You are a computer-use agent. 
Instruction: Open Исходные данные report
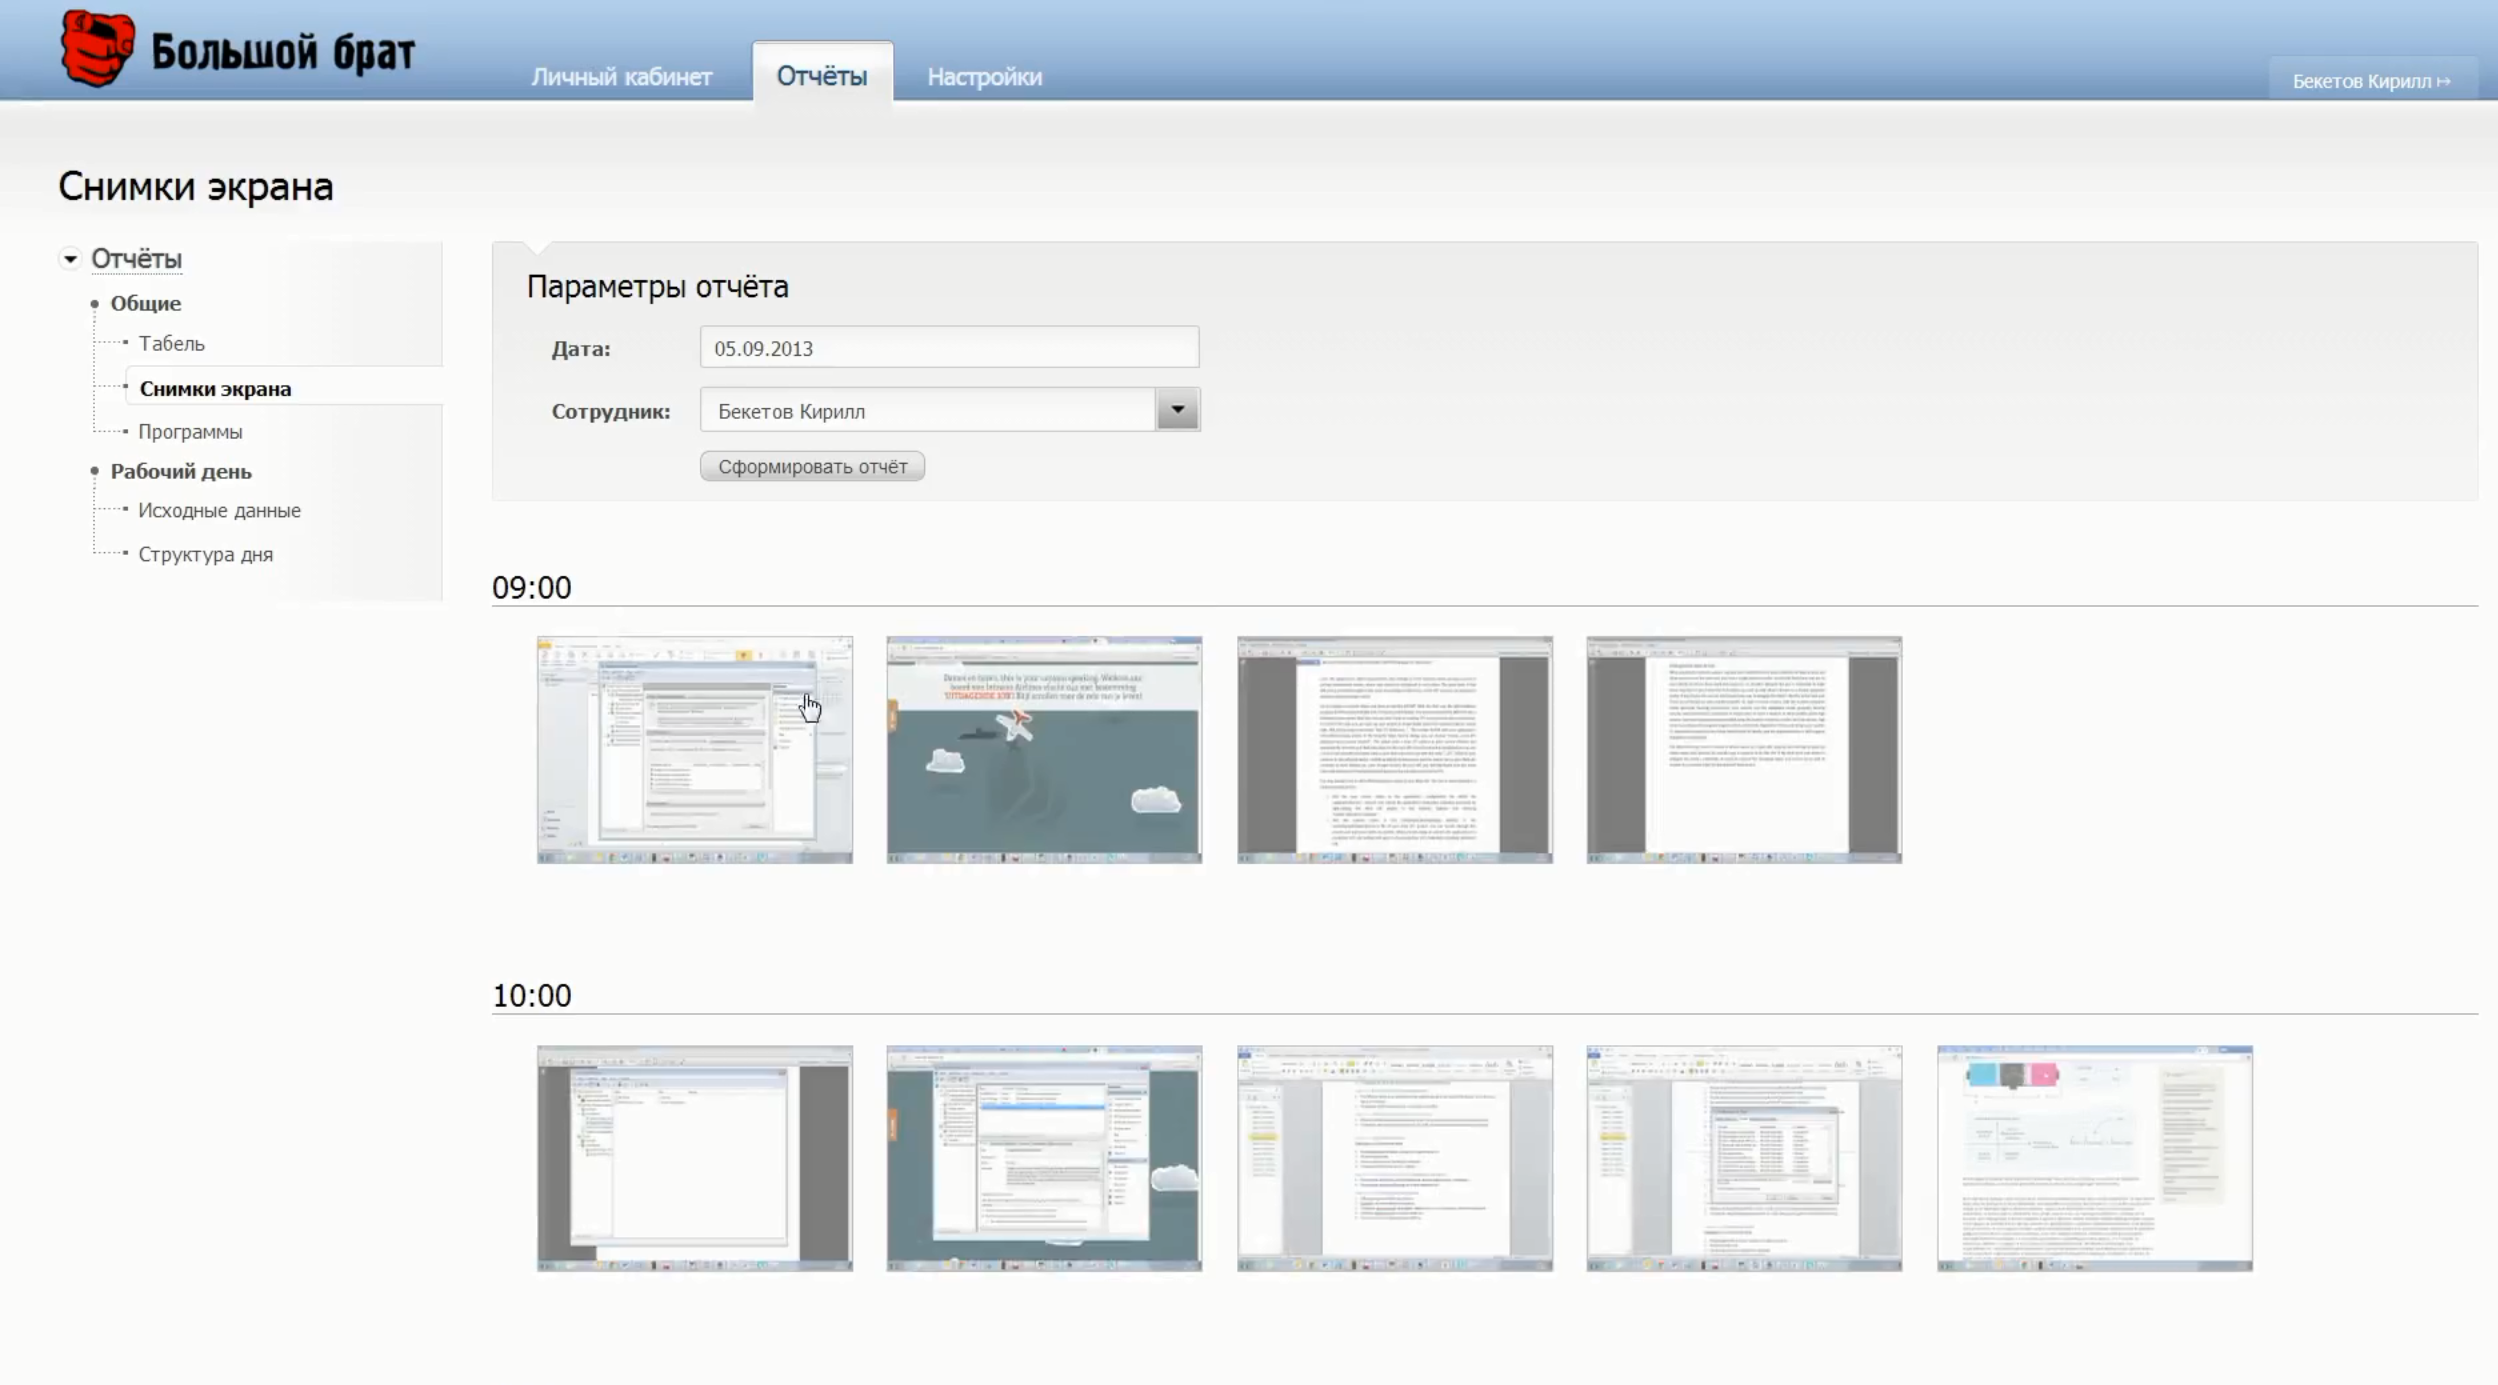(219, 511)
